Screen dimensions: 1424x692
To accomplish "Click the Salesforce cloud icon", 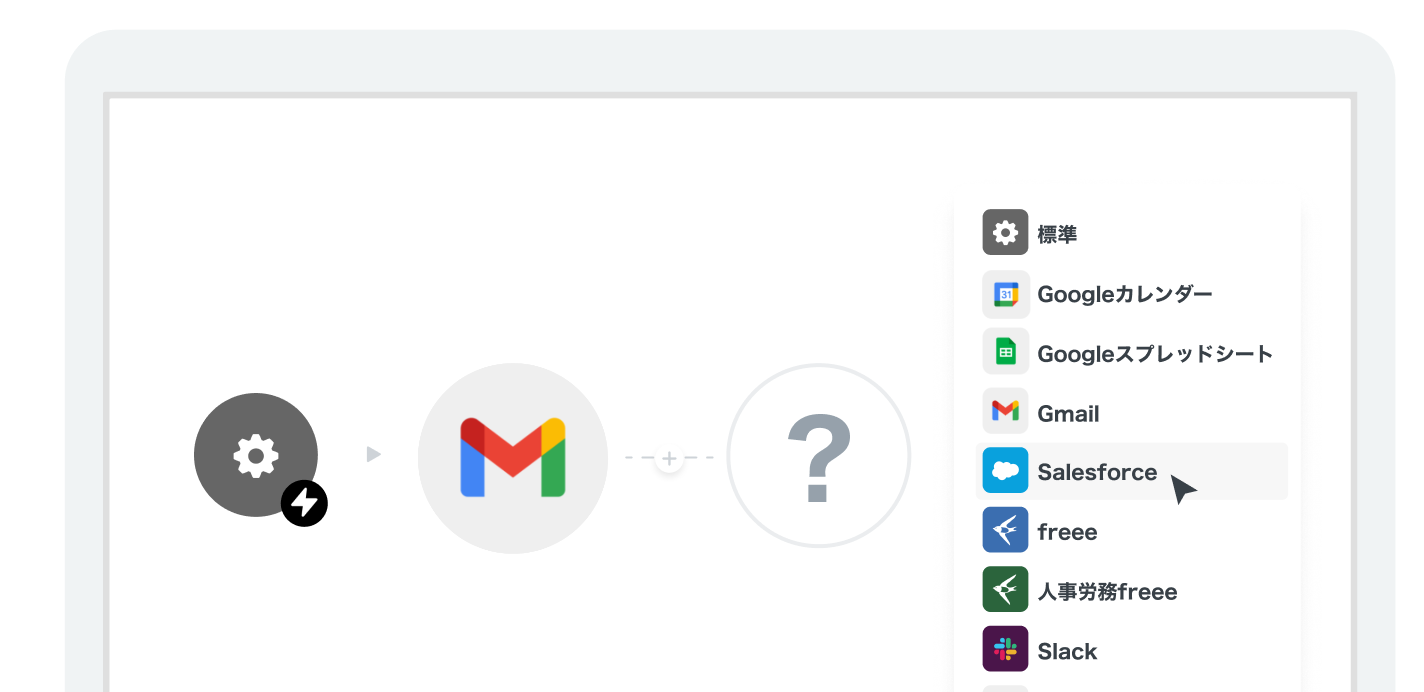I will 1005,471.
